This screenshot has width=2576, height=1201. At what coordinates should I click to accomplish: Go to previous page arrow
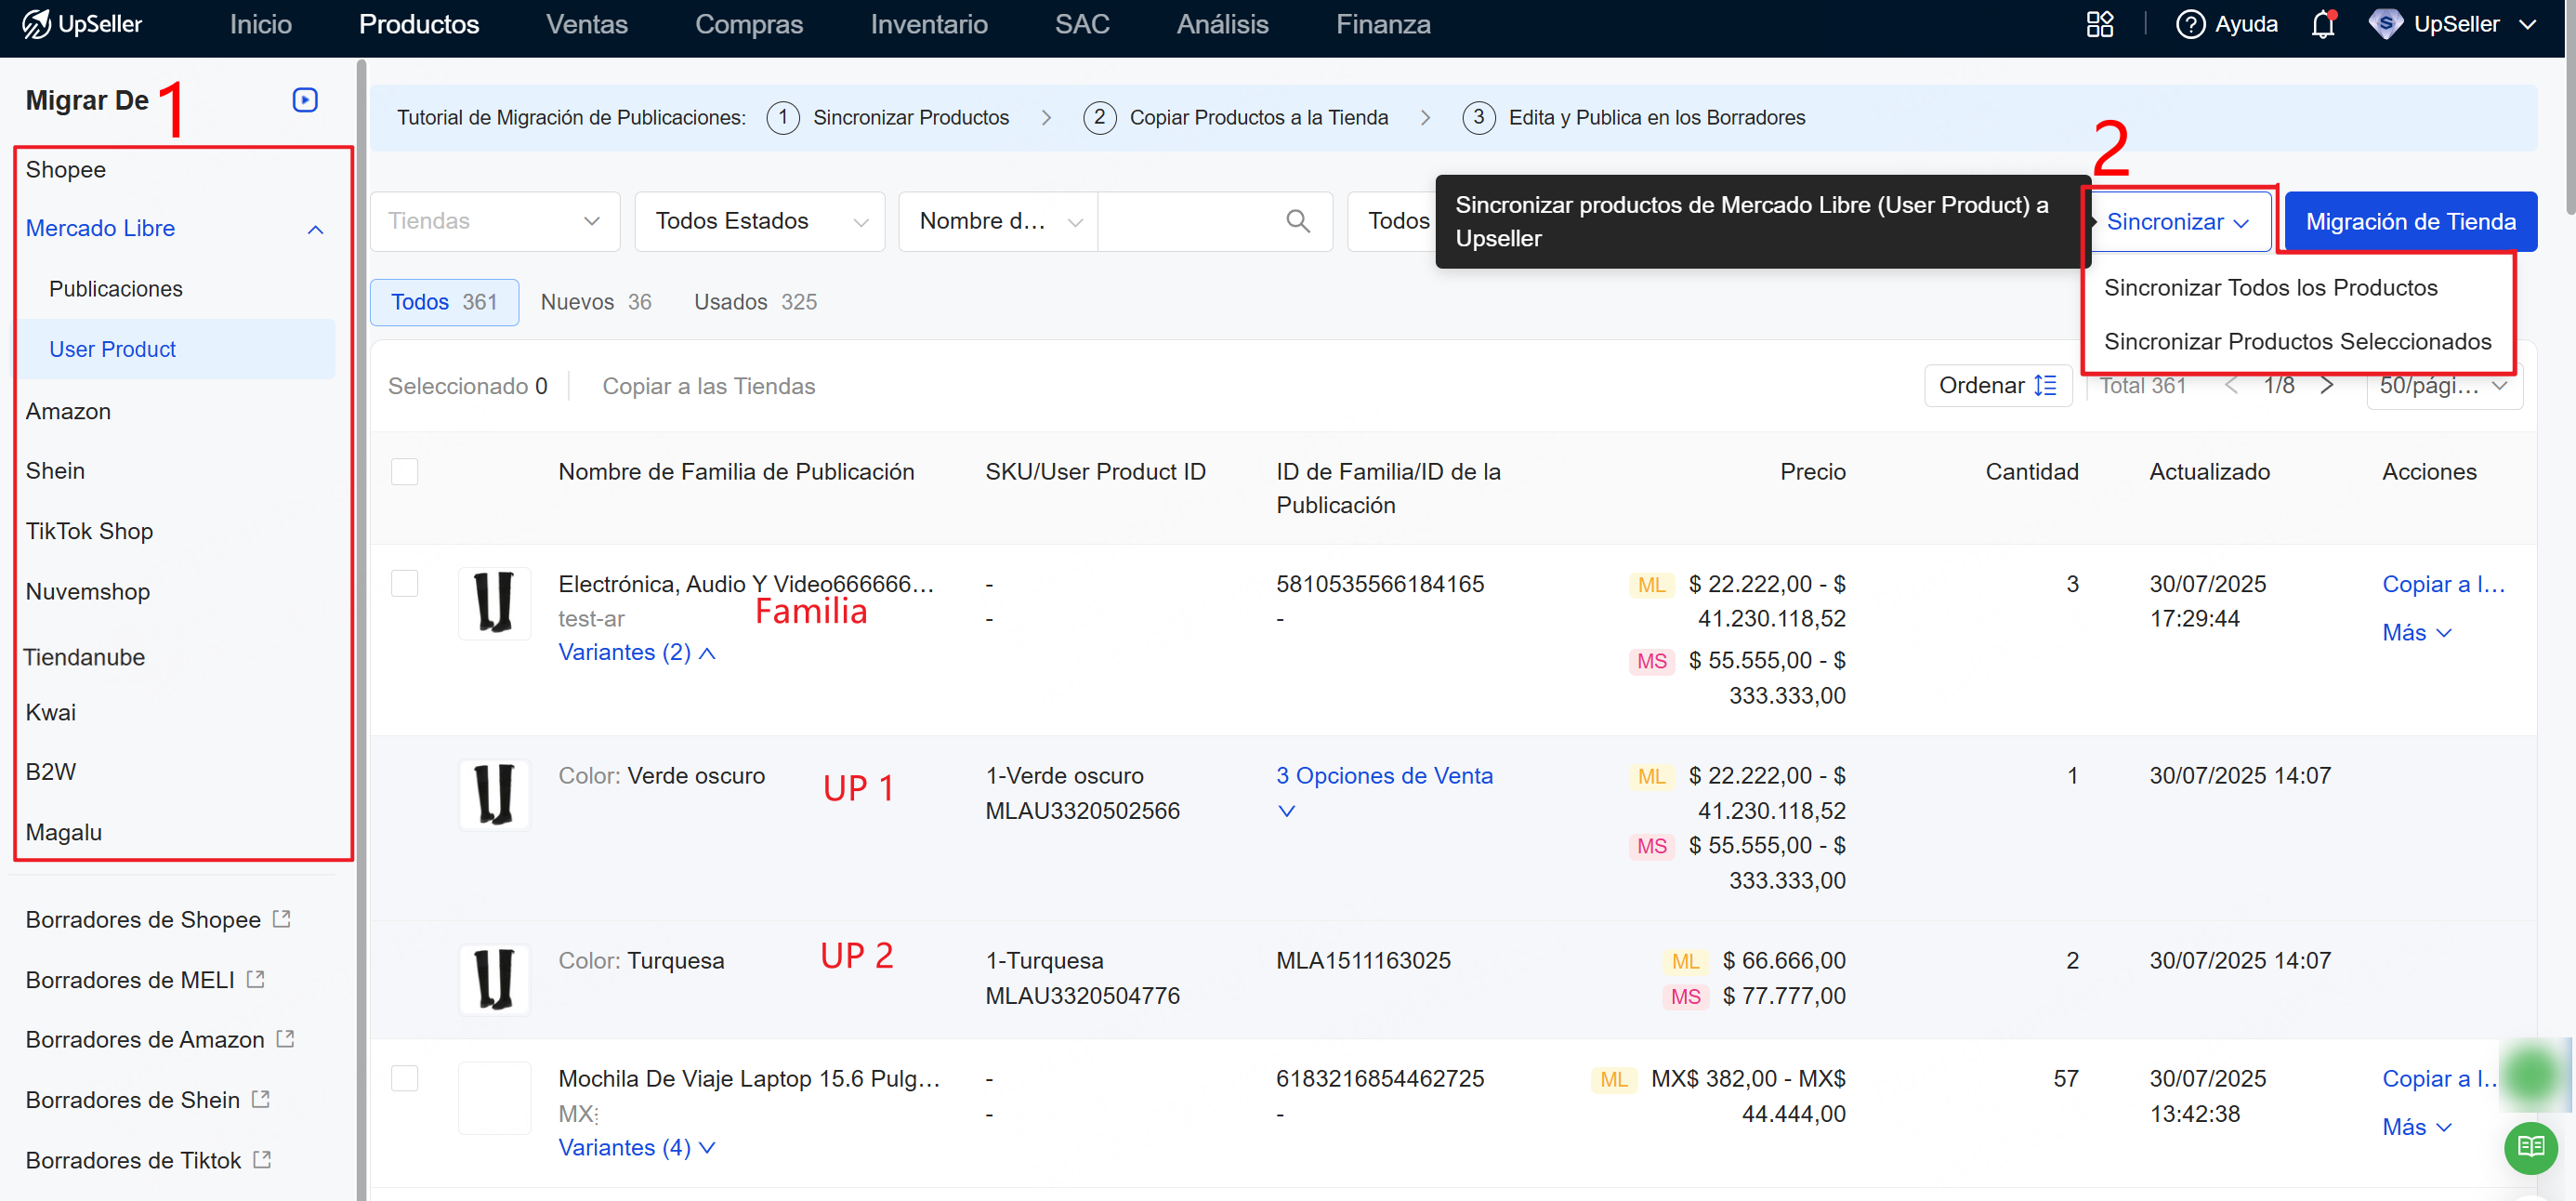pyautogui.click(x=2231, y=386)
